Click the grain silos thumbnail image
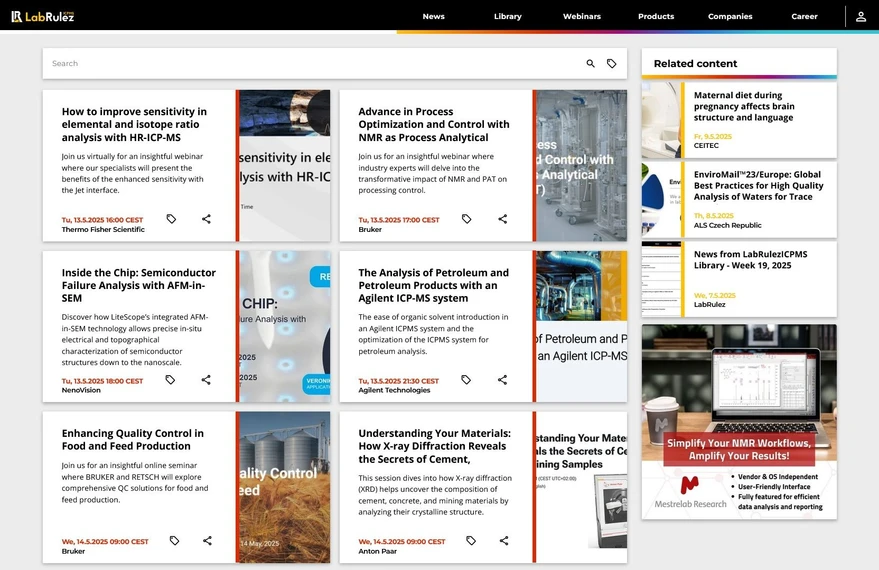Viewport: 879px width, 570px height. point(285,487)
